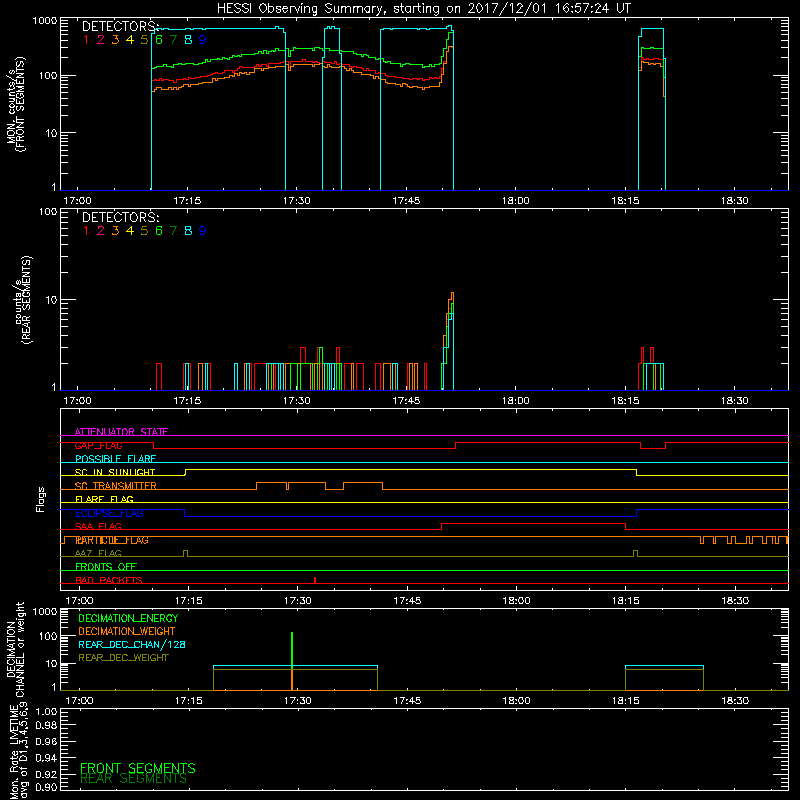This screenshot has width=800, height=800.
Task: Click the REAR SEGMENTS livetime legend text
Action: click(x=134, y=779)
